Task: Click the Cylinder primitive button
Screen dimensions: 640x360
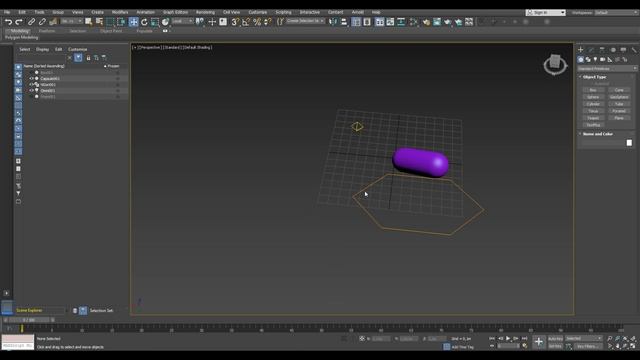Action: (x=593, y=104)
